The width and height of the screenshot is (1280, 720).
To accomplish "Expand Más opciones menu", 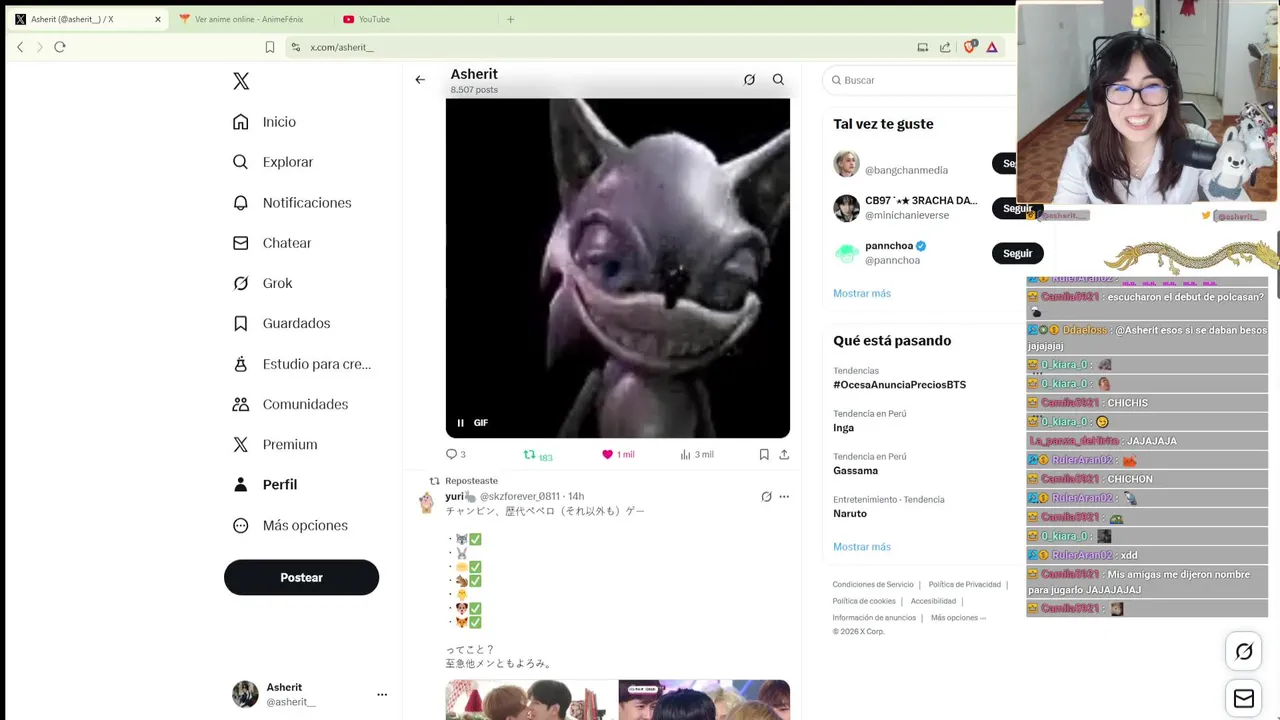I will click(x=290, y=525).
